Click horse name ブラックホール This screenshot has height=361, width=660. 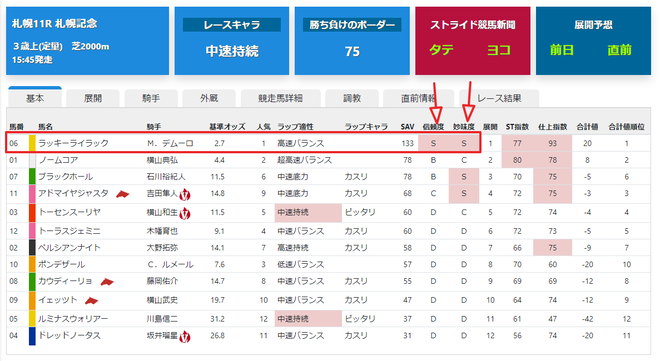pyautogui.click(x=66, y=177)
